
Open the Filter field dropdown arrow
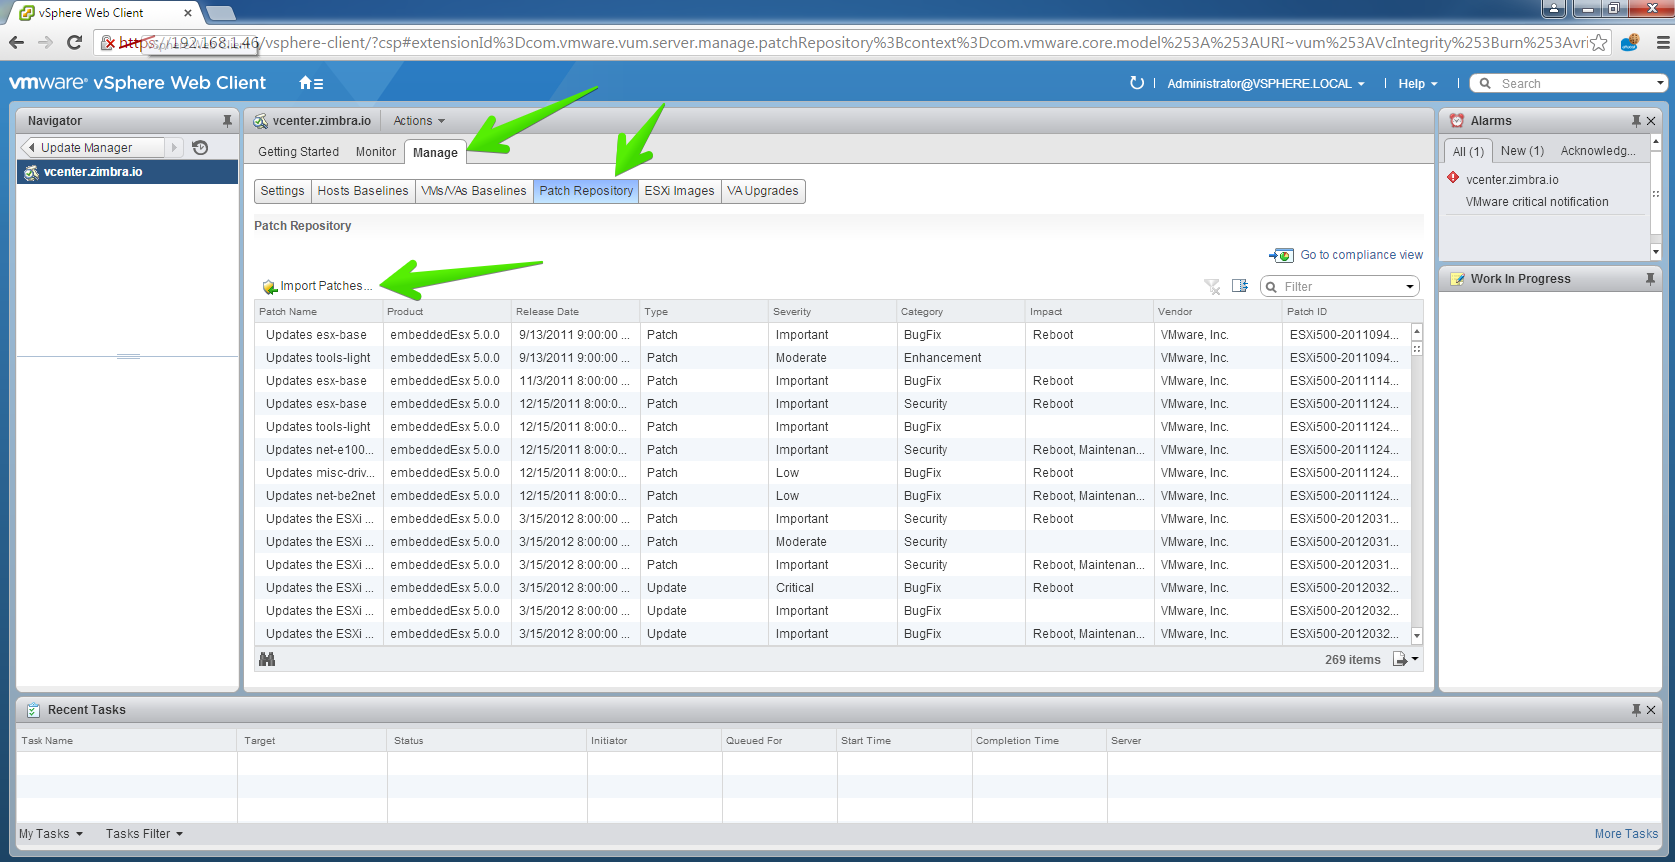(x=1410, y=287)
